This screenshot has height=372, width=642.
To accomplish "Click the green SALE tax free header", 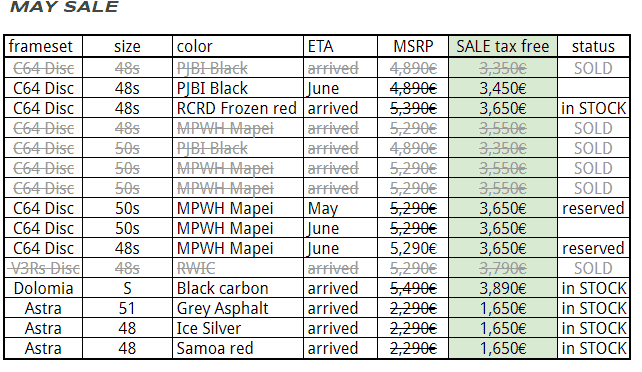I will tap(503, 46).
